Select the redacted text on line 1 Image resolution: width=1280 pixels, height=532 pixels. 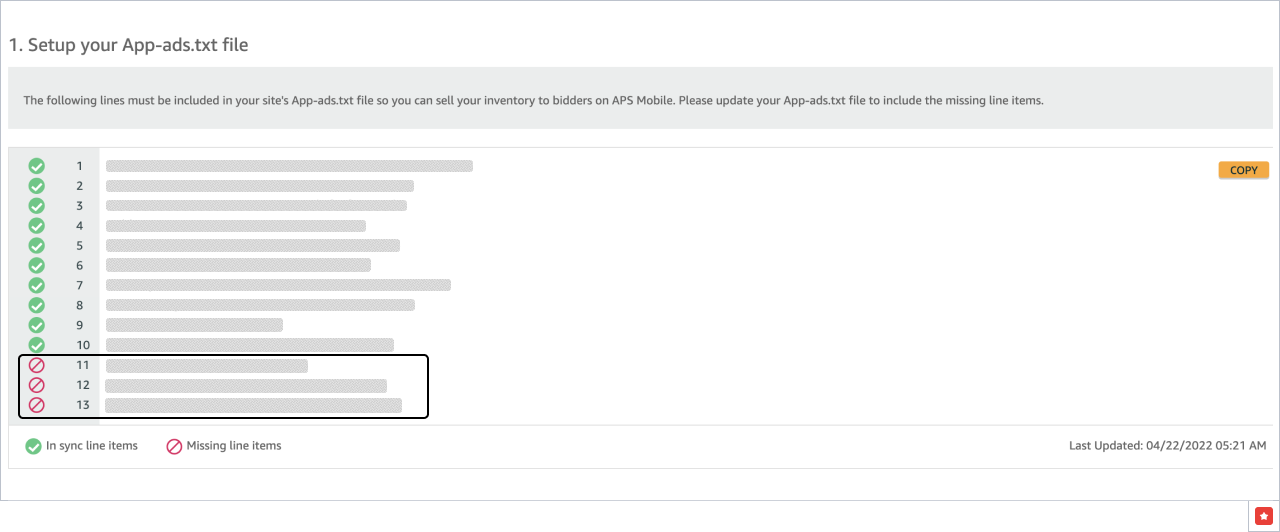click(289, 166)
